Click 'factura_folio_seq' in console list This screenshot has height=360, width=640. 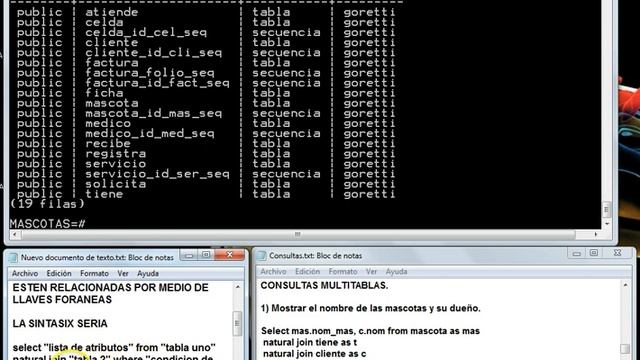[x=150, y=73]
